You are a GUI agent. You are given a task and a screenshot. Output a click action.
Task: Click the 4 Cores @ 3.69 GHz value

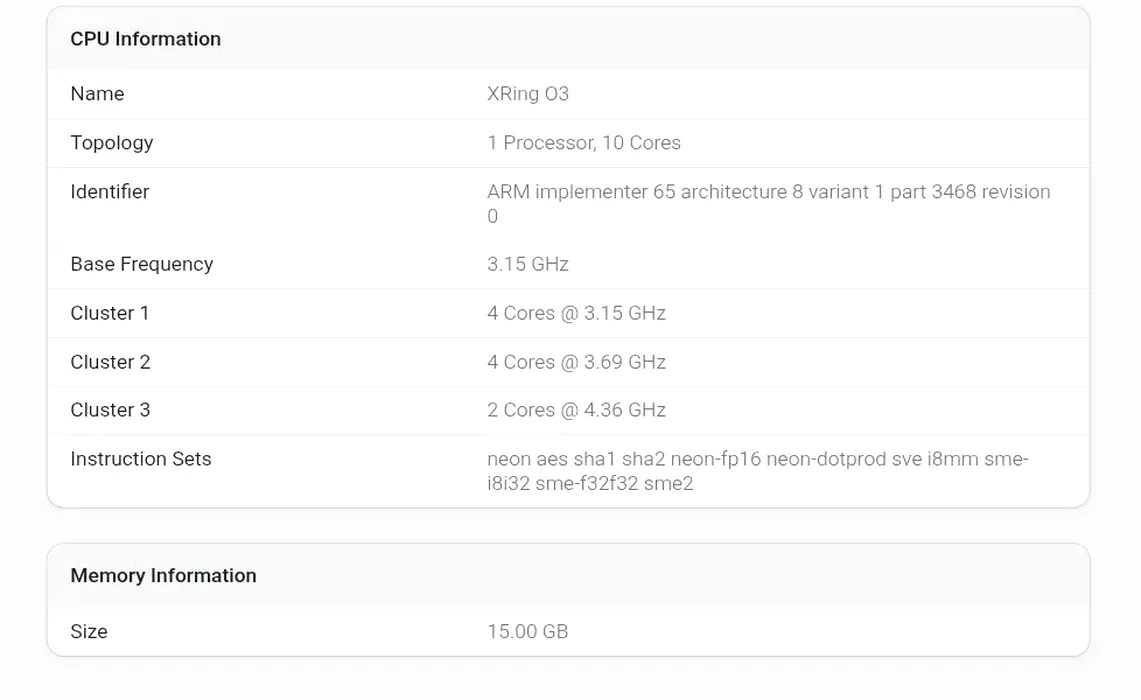pos(576,362)
